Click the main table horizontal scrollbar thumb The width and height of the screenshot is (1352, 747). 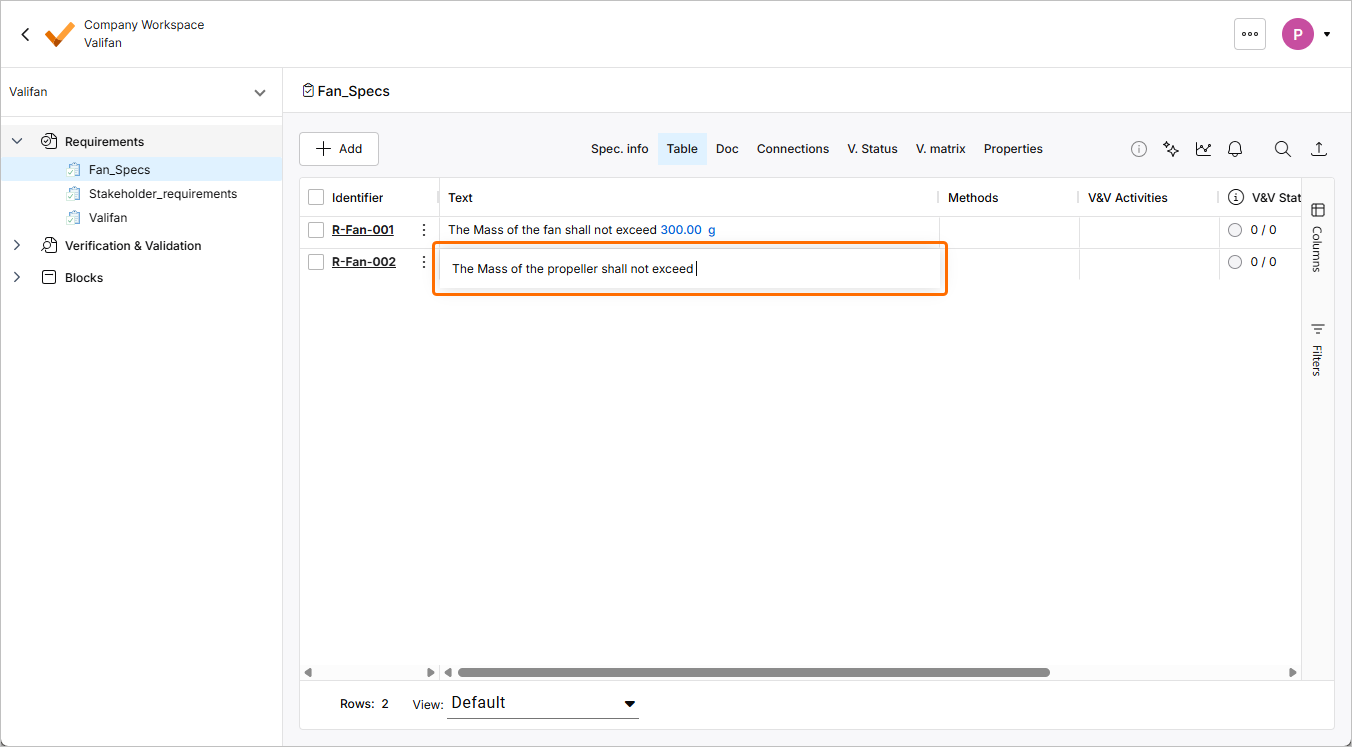click(754, 673)
